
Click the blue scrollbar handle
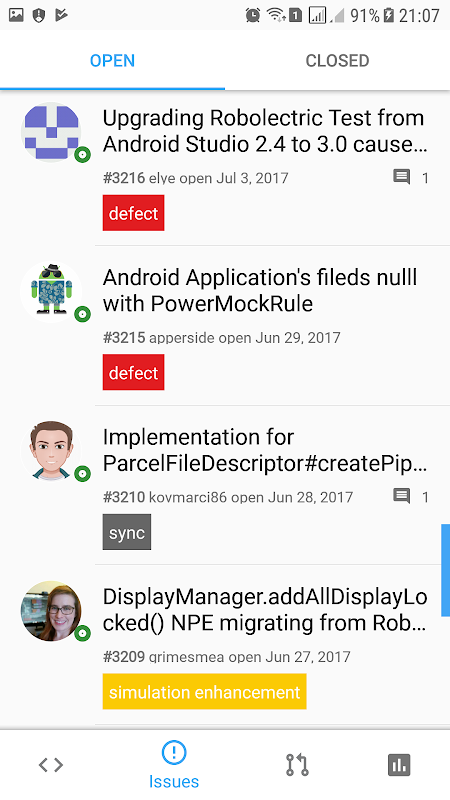(445, 570)
